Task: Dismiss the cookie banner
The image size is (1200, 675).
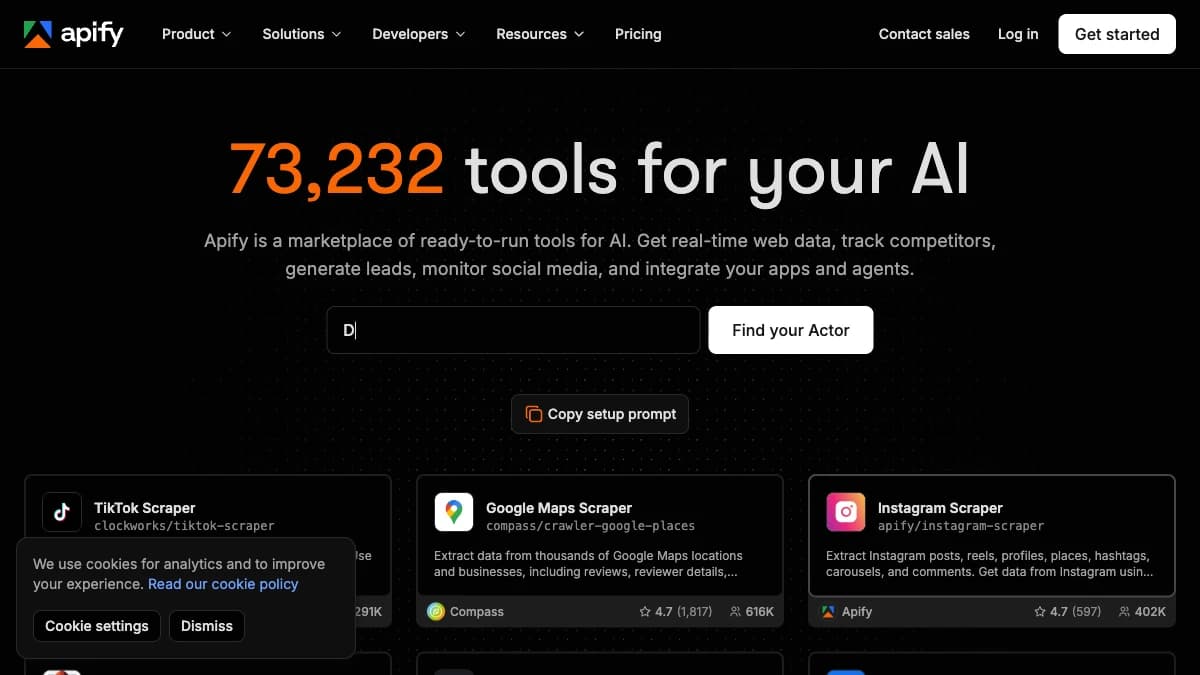Action: coord(207,626)
